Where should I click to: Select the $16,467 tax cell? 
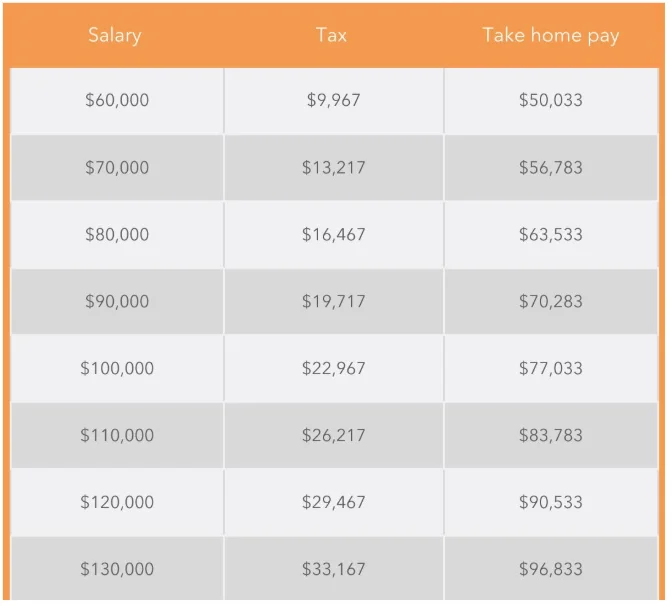coord(333,234)
